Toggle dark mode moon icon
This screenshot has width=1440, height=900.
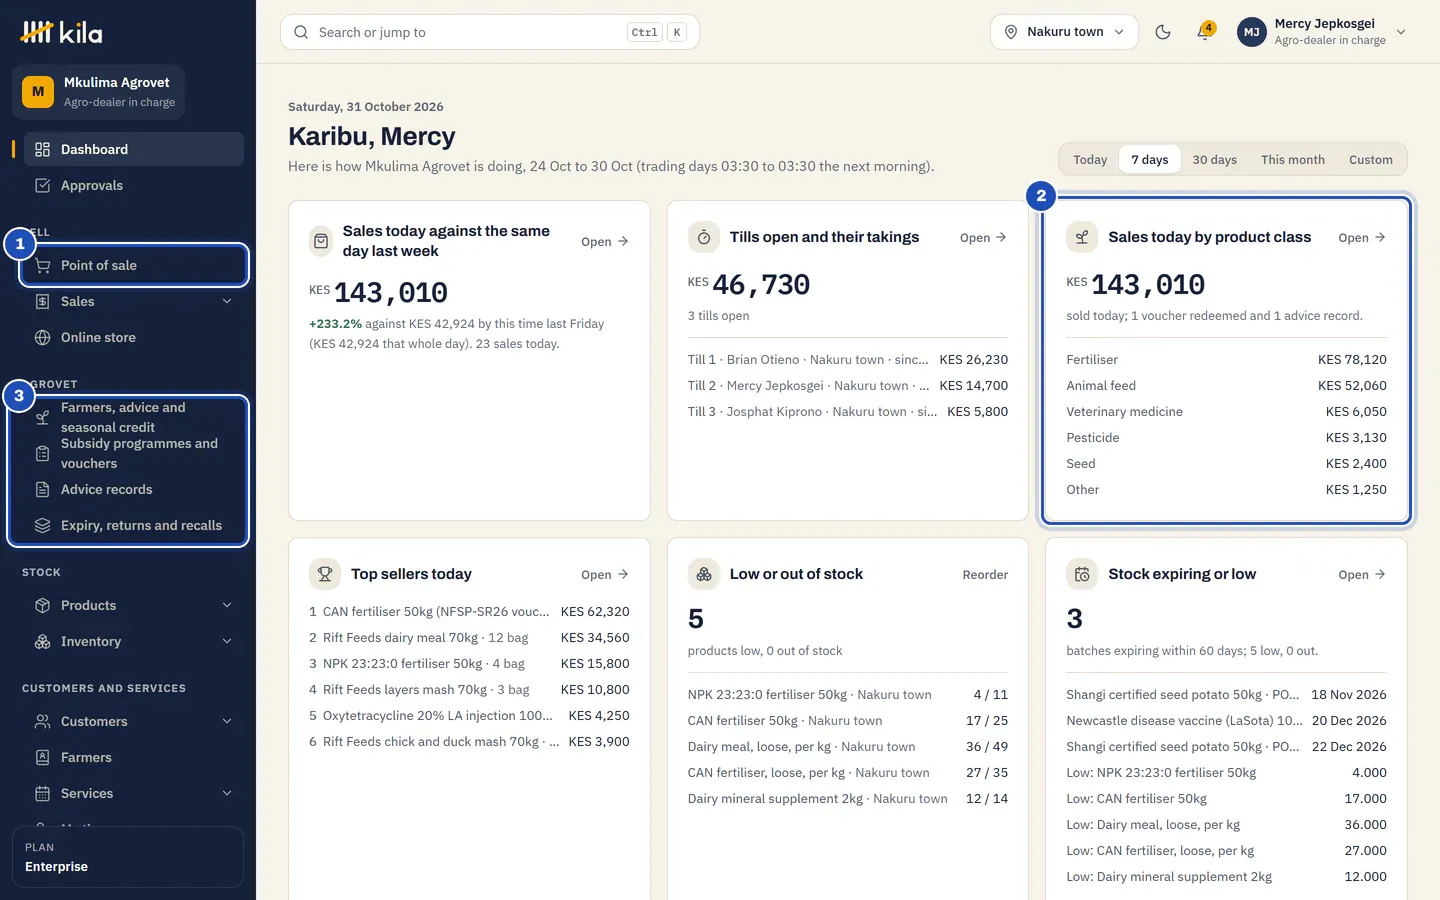[x=1163, y=32]
